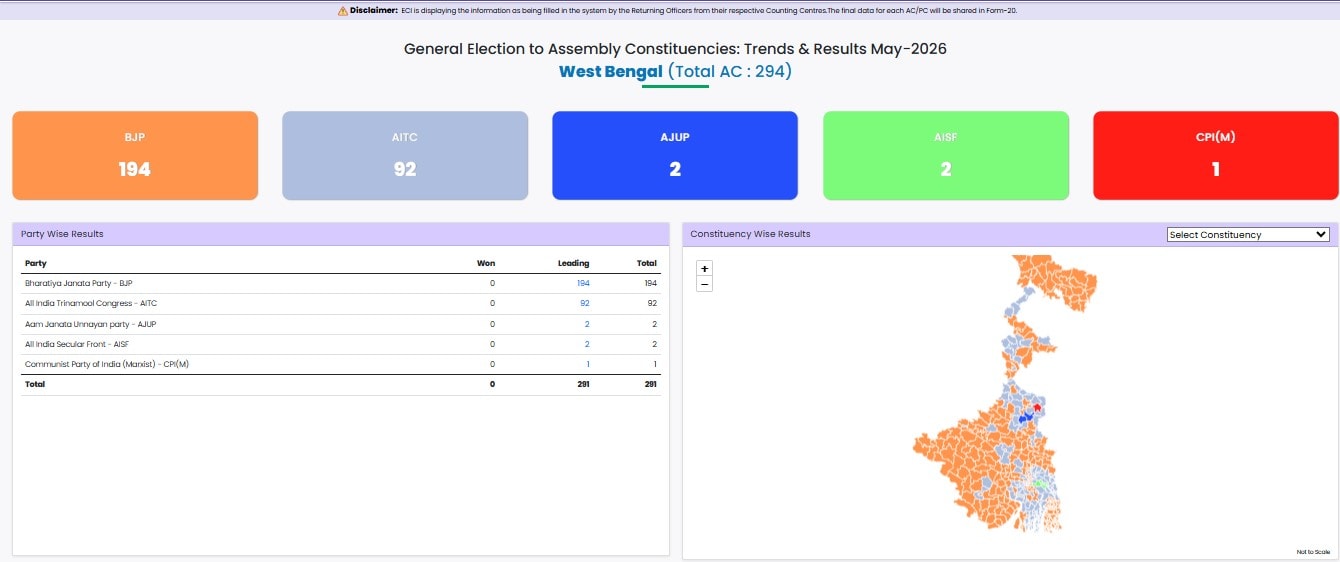Click the Leading column header
The height and width of the screenshot is (562, 1340).
point(574,263)
